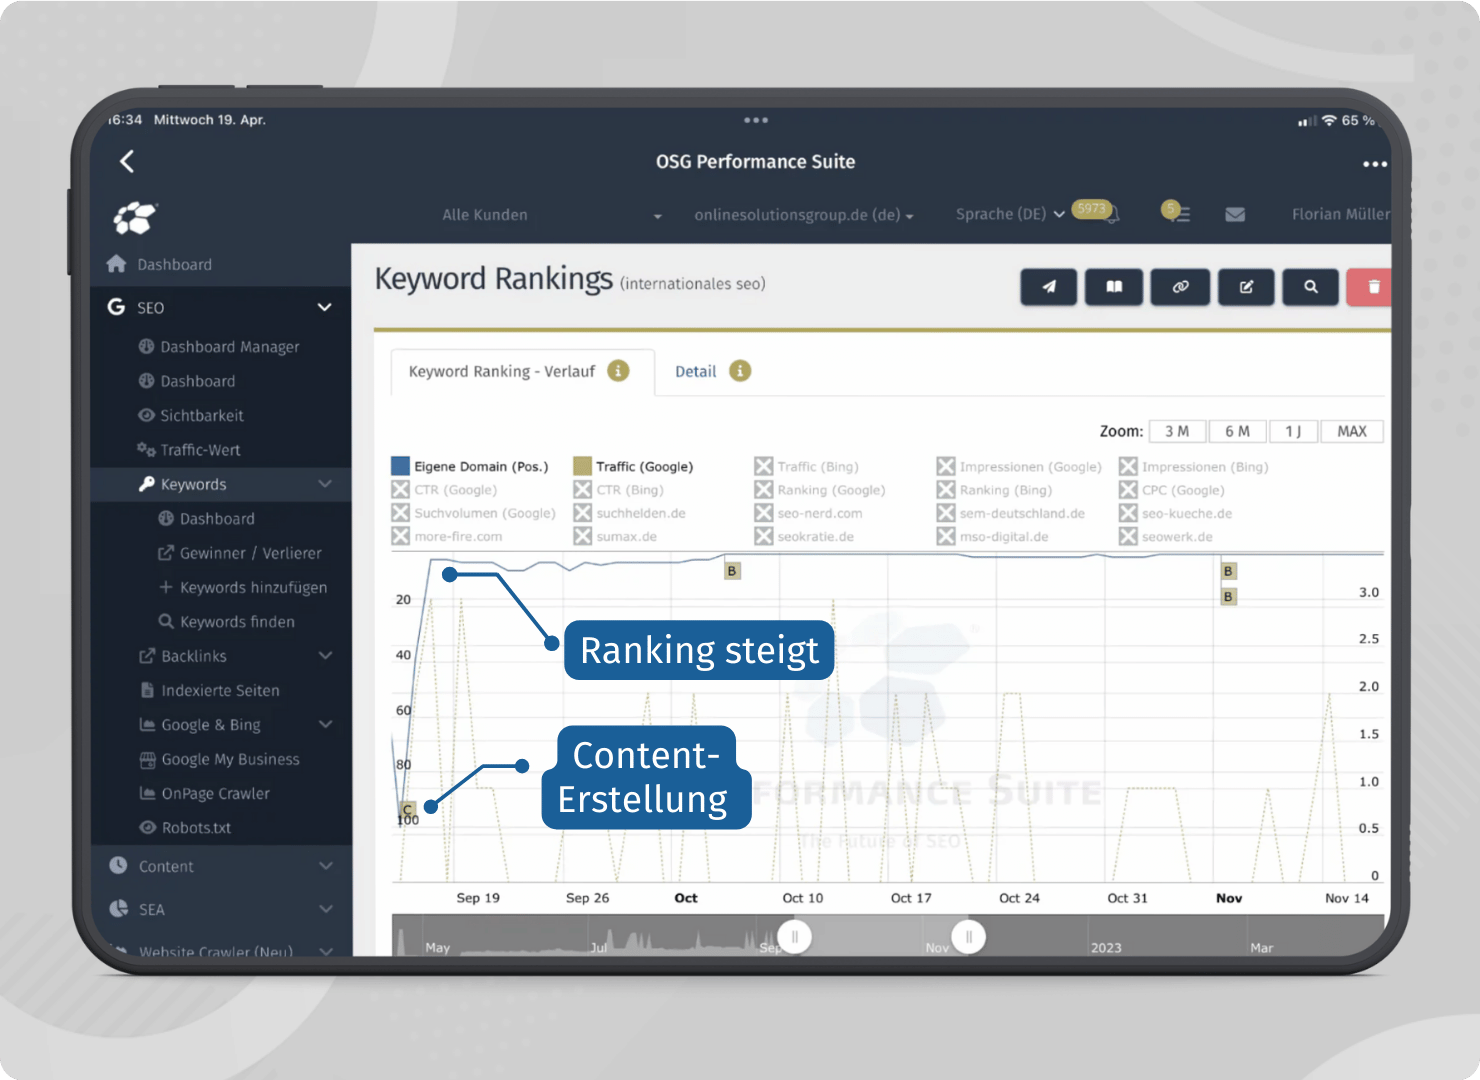The image size is (1480, 1080).
Task: Collapse the Keywords submenu chevron
Action: coord(325,484)
